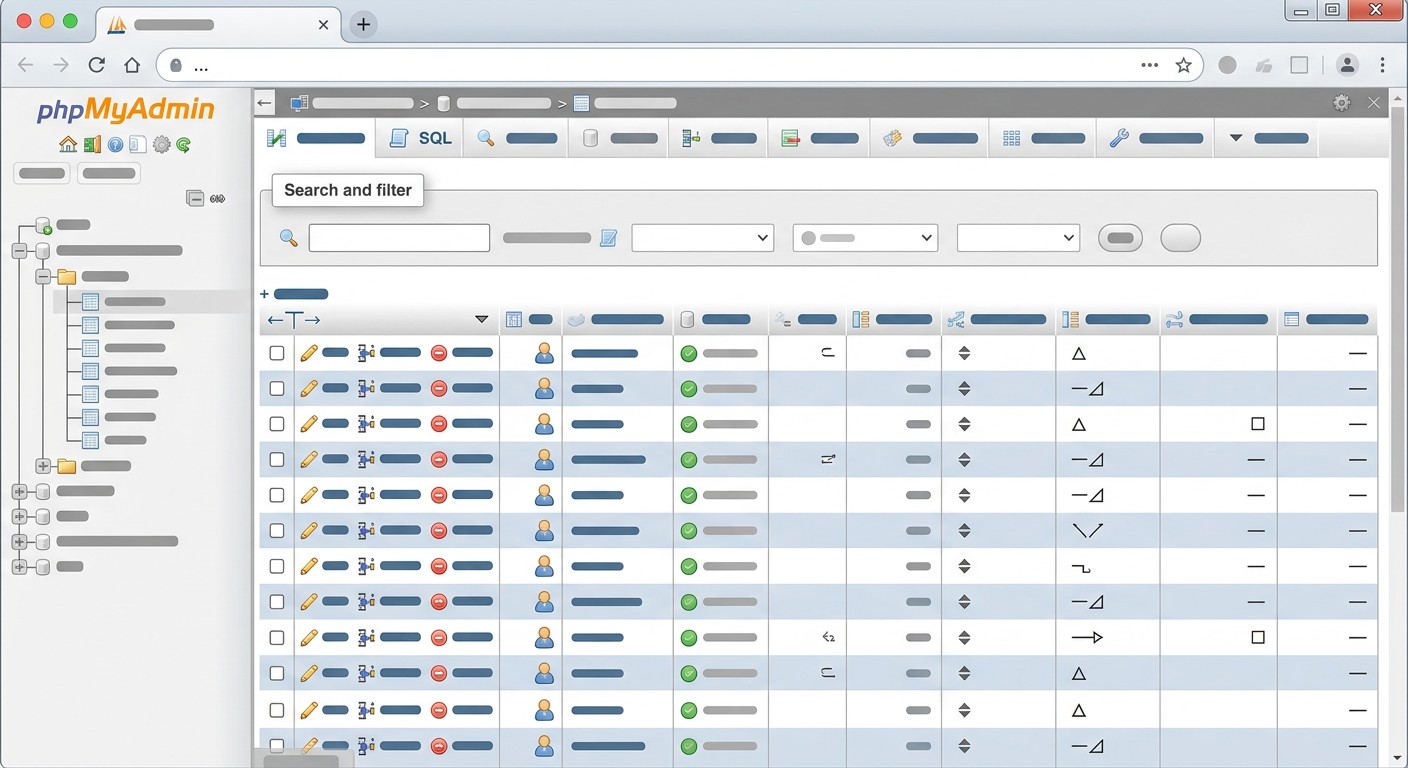
Task: Click the column header with cloud icon
Action: (617, 320)
